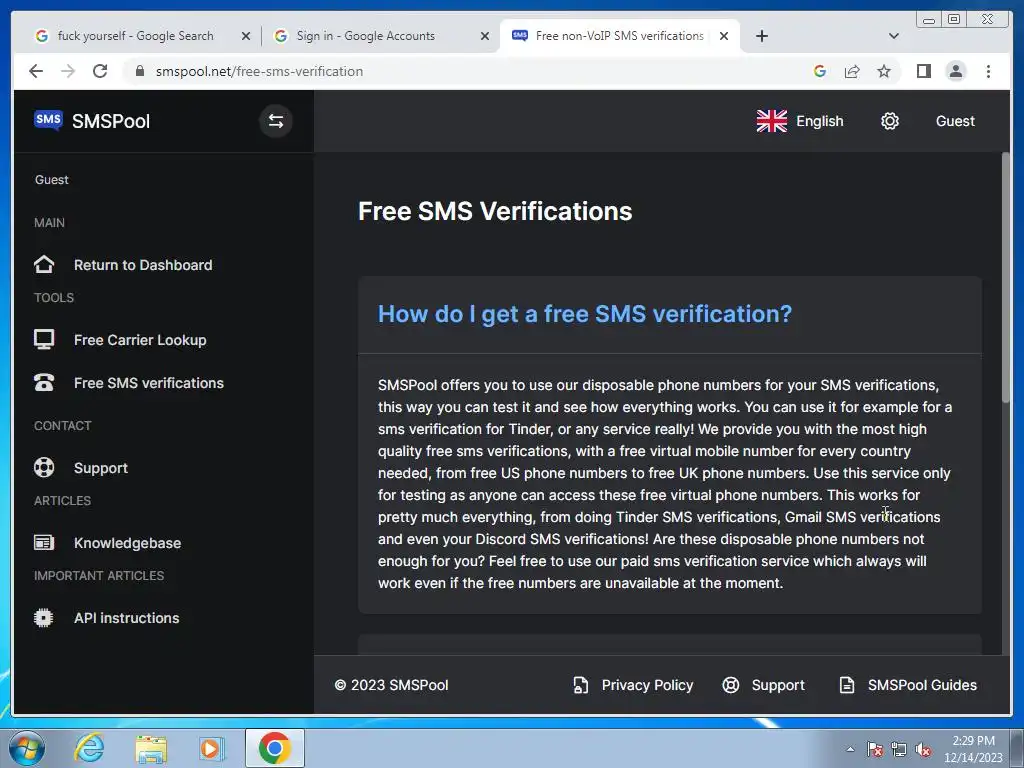This screenshot has height=768, width=1024.
Task: Click the chip icon for API instructions
Action: coord(44,618)
